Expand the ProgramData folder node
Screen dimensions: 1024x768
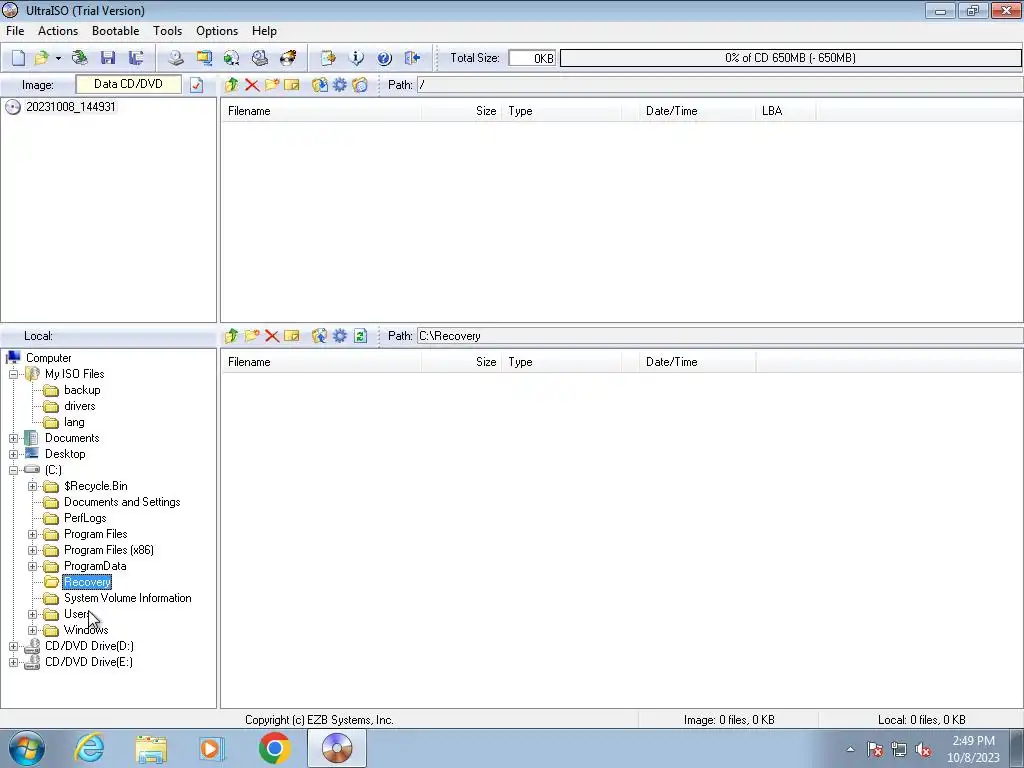tap(32, 566)
